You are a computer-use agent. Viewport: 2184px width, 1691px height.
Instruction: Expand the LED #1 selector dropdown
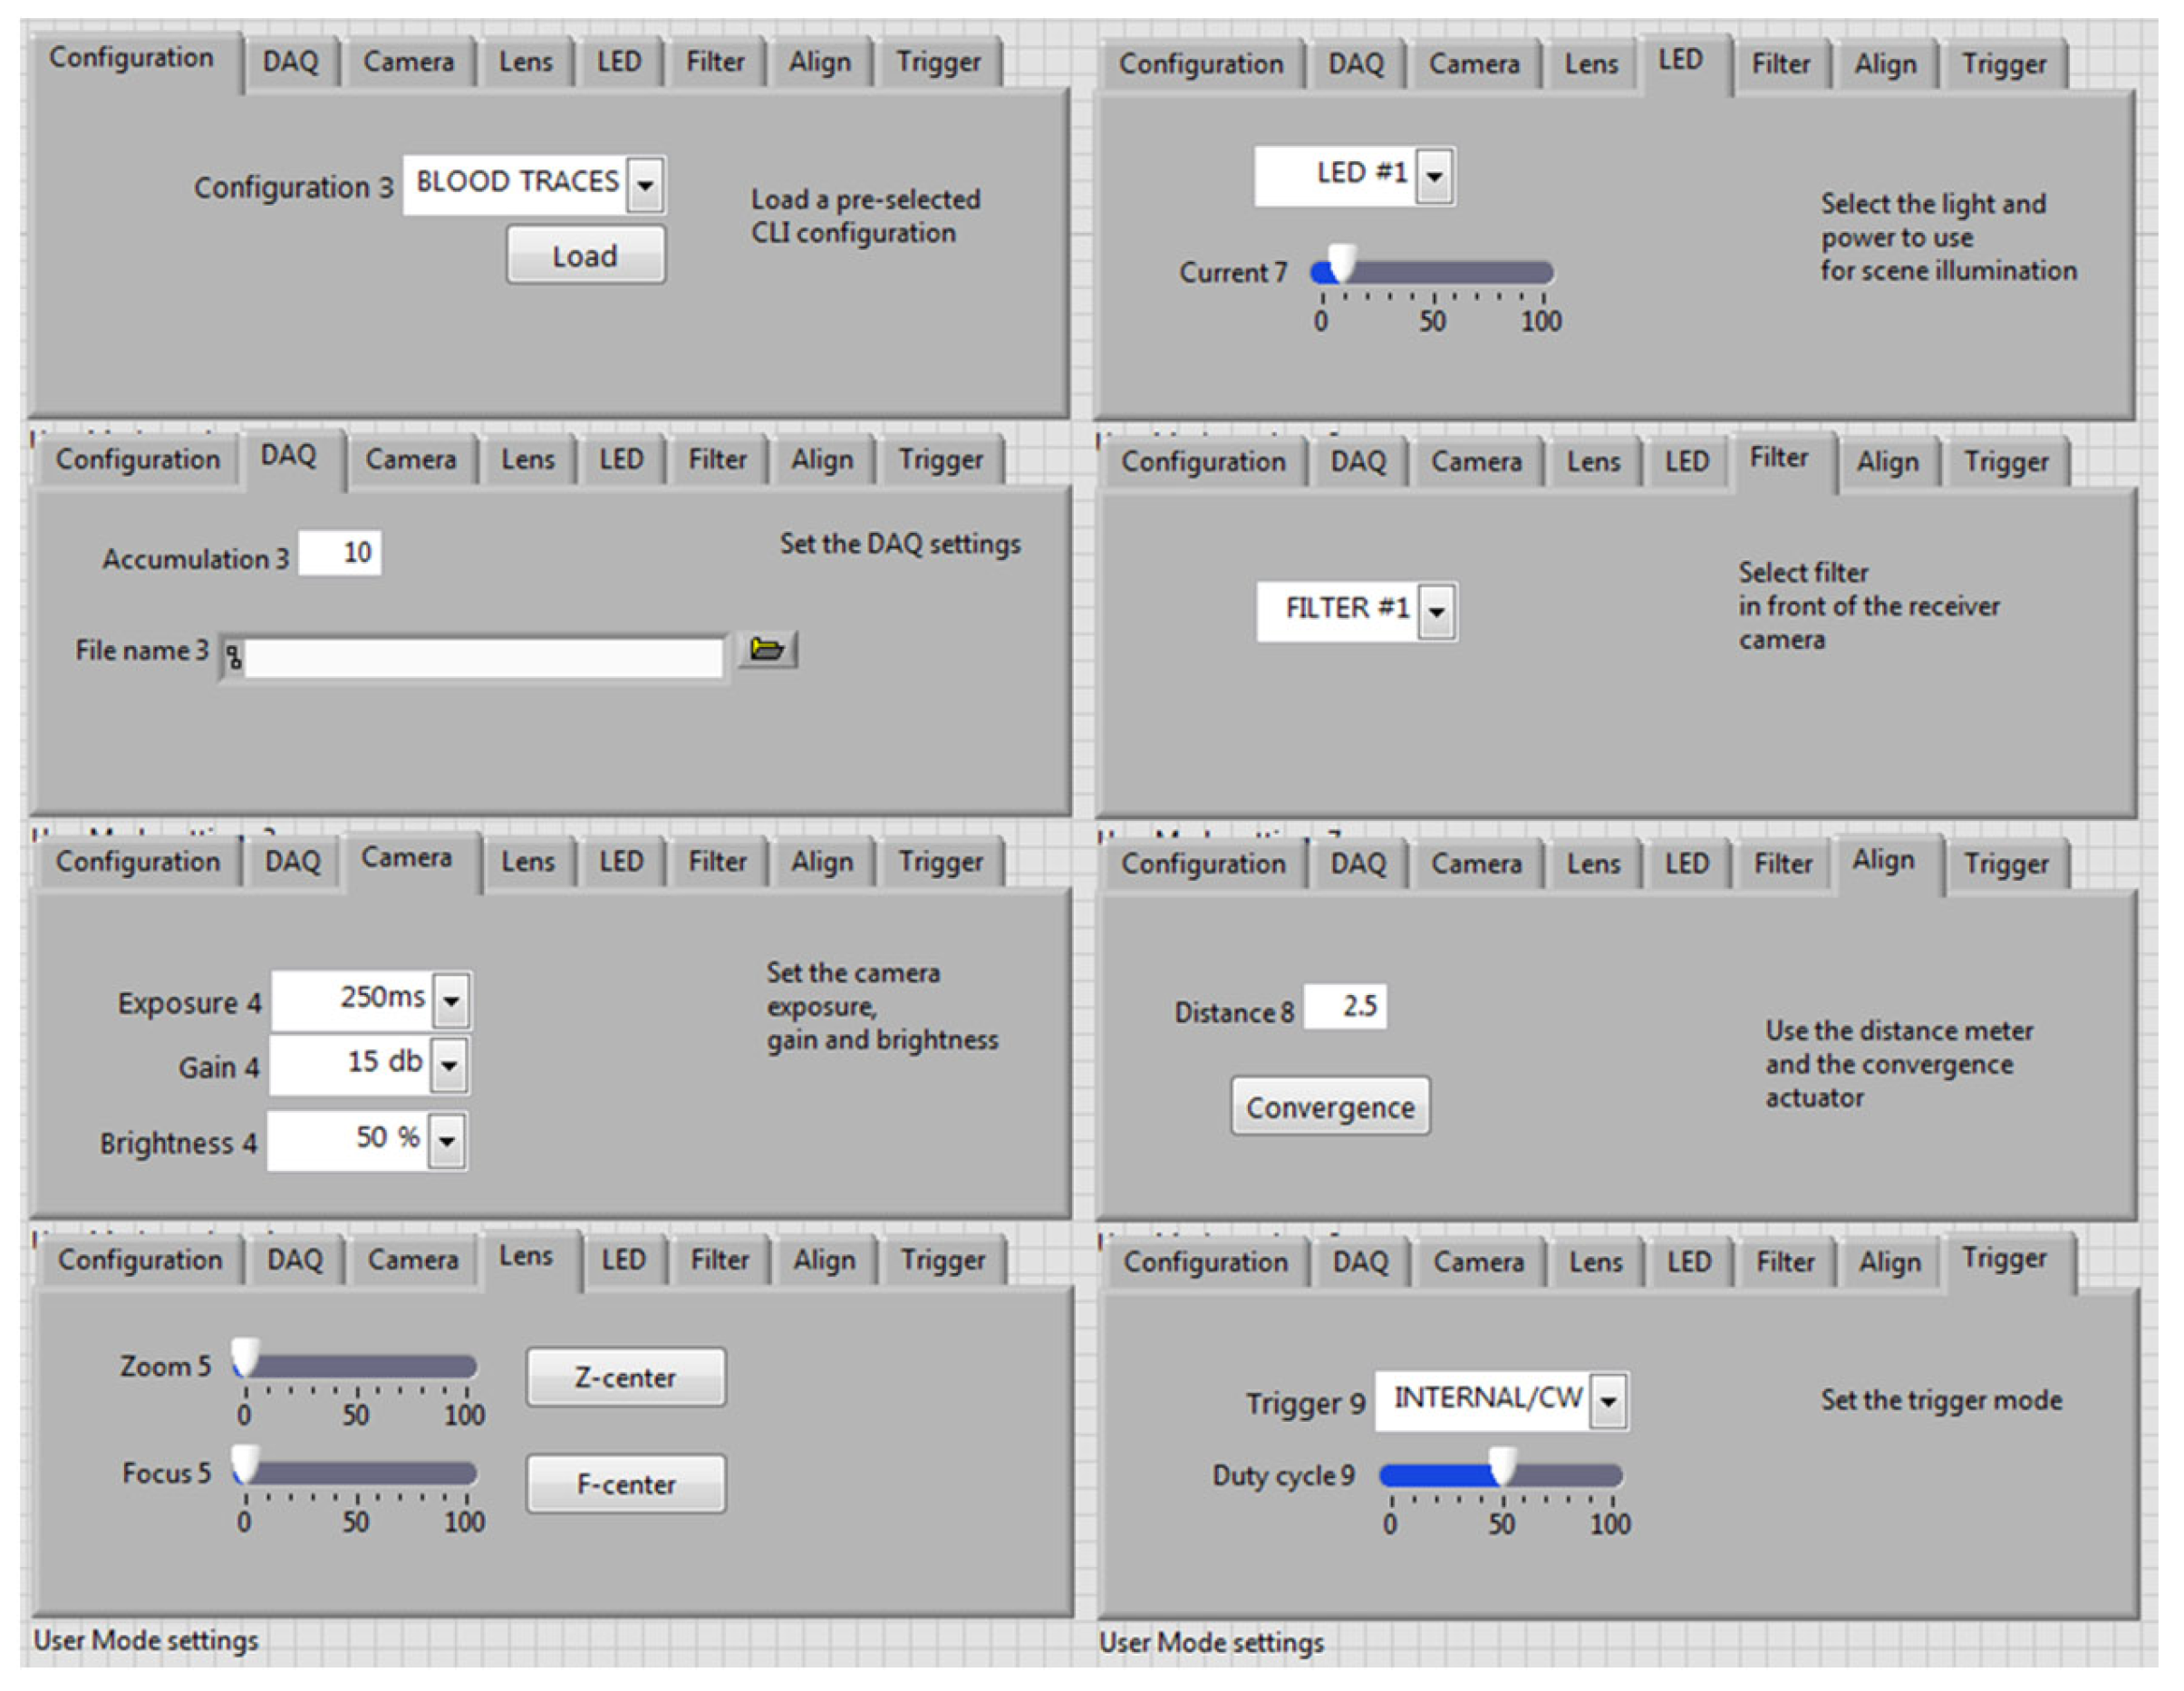tap(1434, 177)
